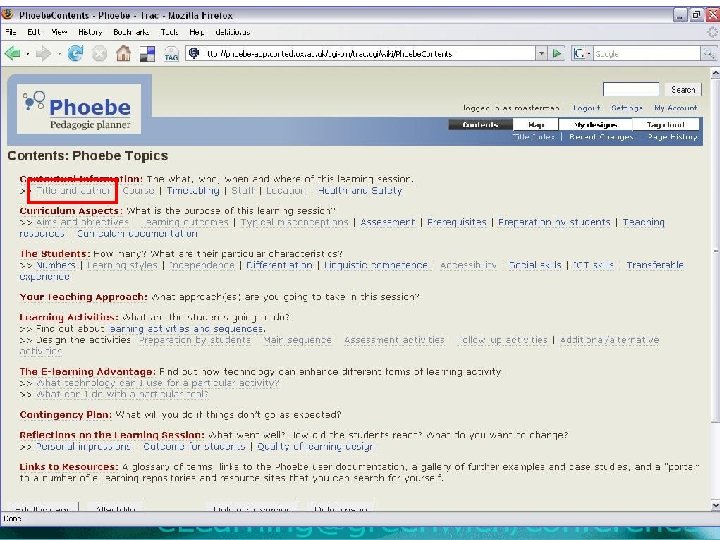The height and width of the screenshot is (540, 720).
Task: Click the greyed Stop loading icon
Action: point(99,54)
